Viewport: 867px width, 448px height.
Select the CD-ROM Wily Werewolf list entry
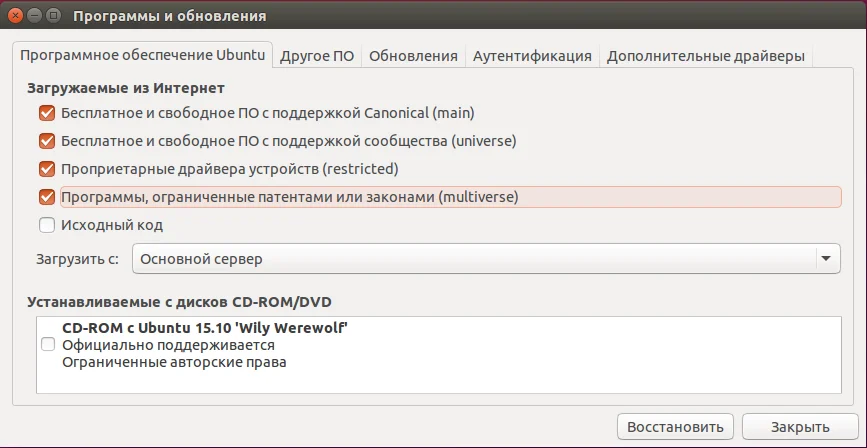tap(204, 328)
